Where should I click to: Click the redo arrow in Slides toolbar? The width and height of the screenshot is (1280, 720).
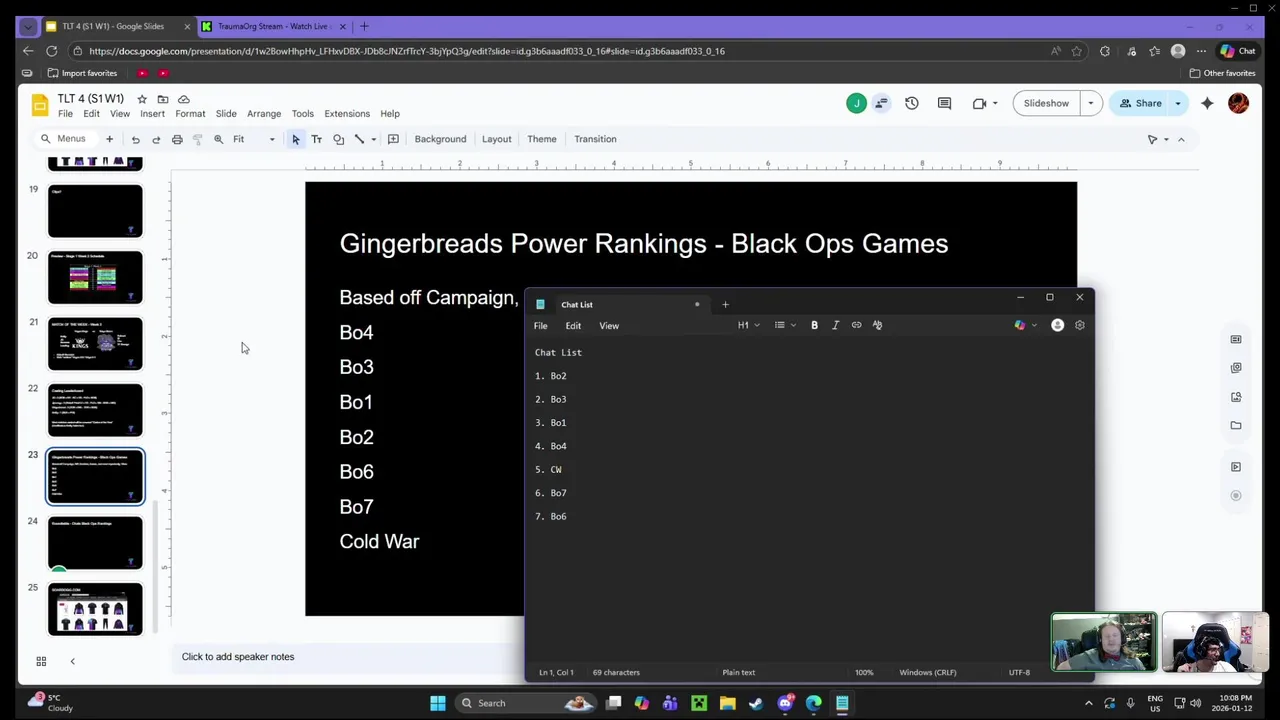point(156,139)
